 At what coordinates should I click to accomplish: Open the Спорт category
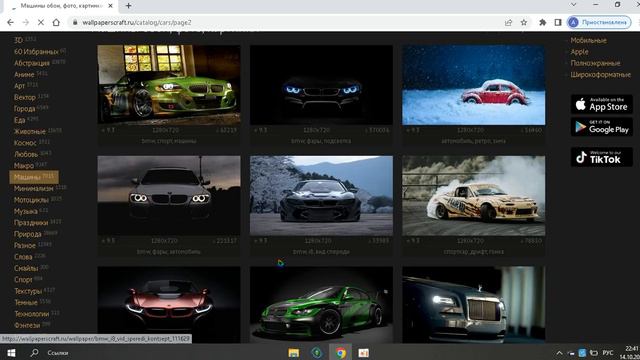click(23, 280)
